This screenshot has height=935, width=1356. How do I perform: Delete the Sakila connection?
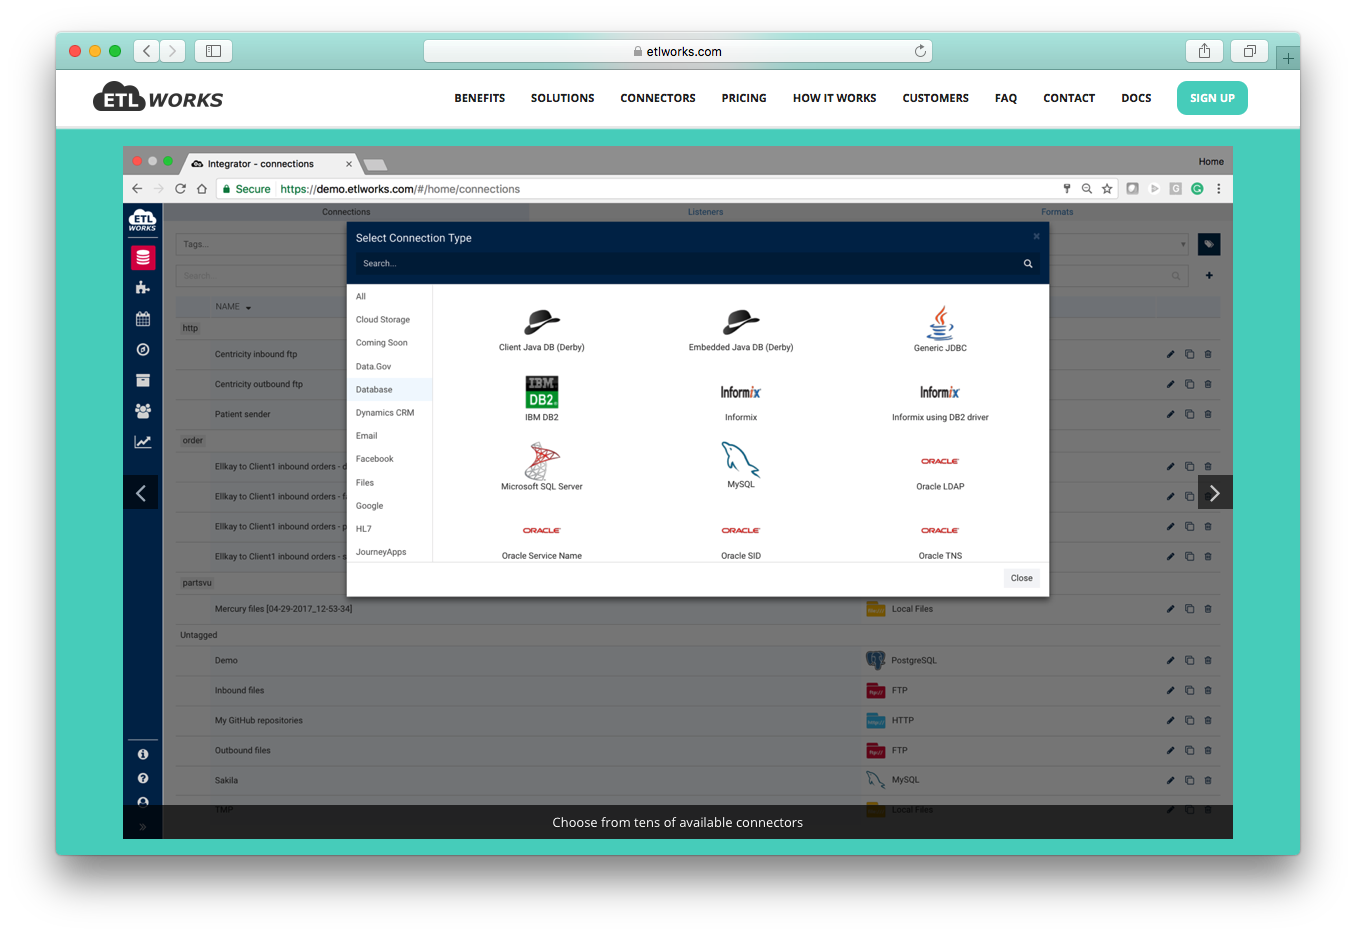coord(1208,780)
